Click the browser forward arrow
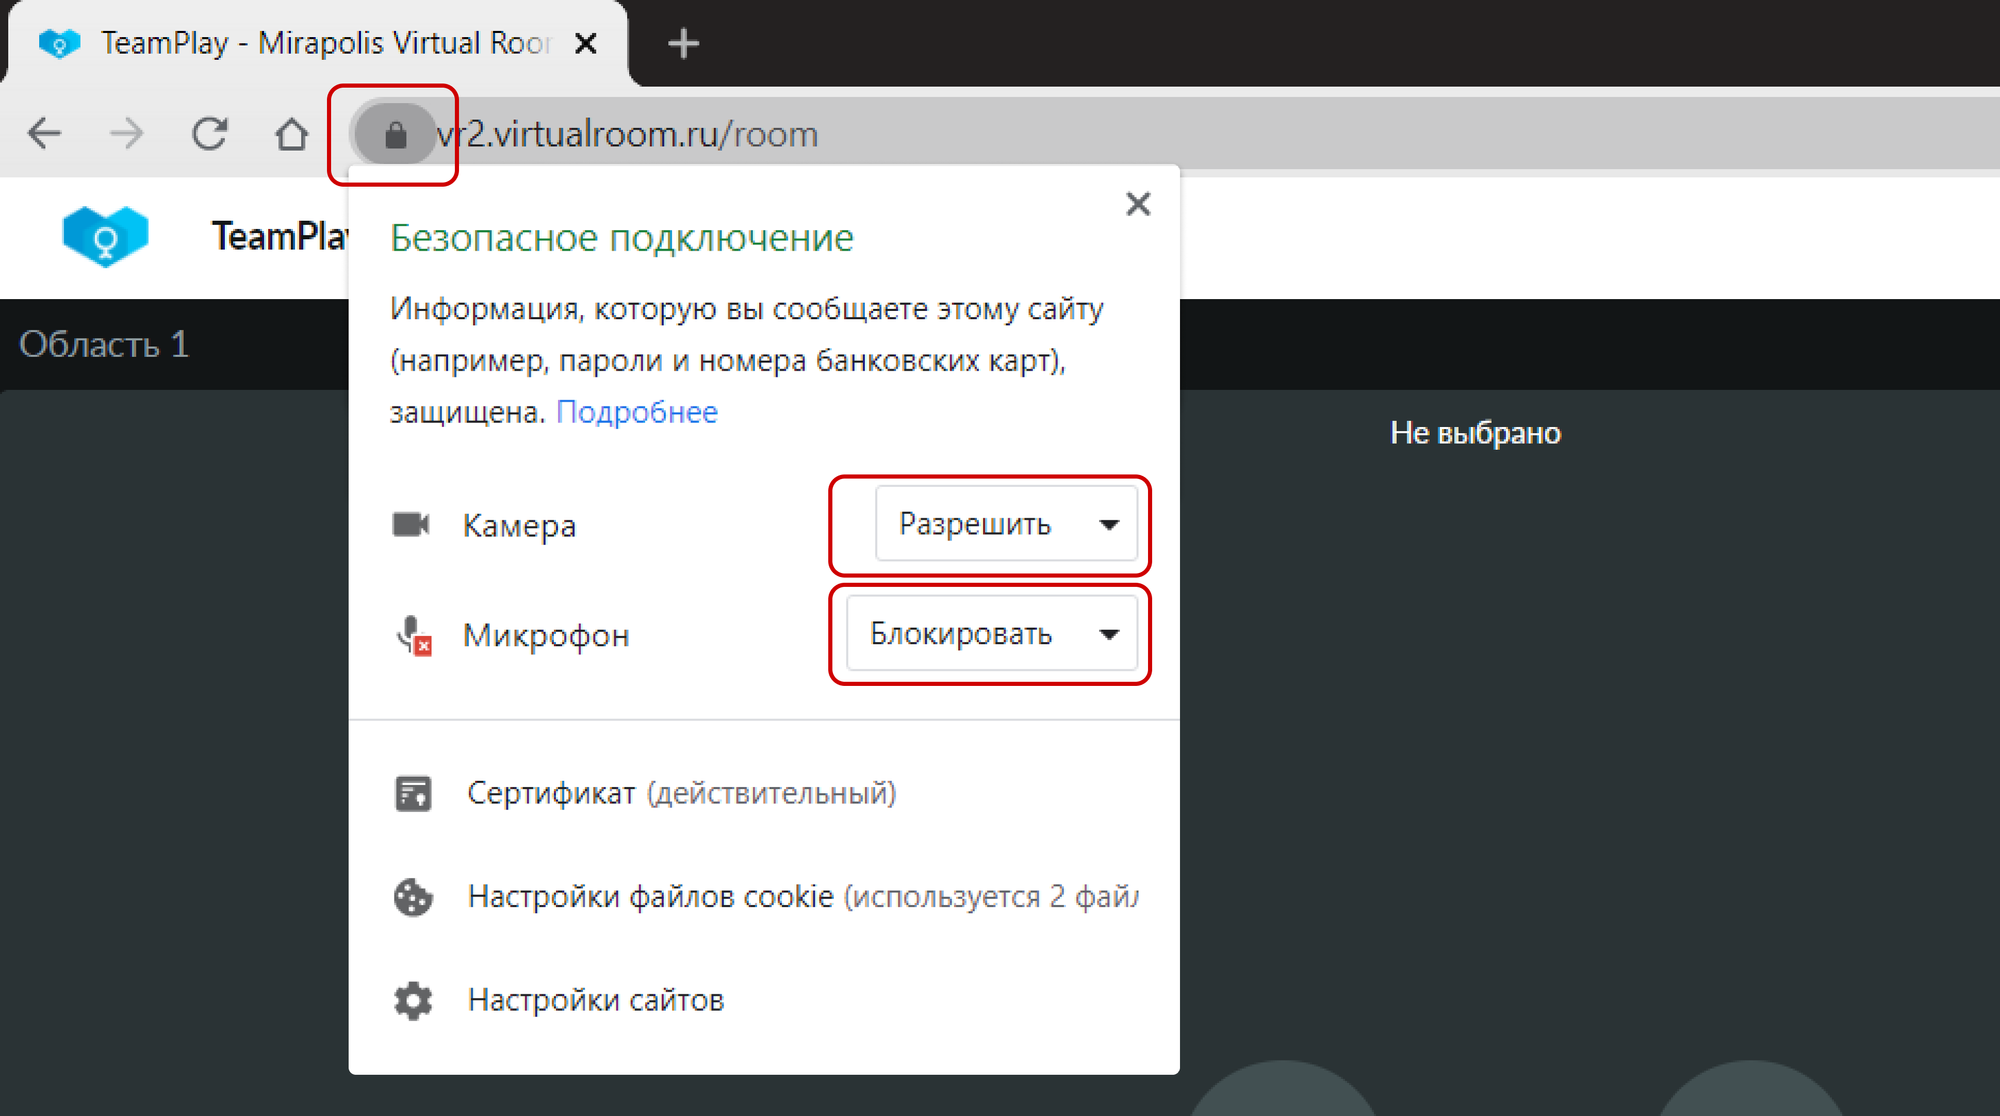2000x1116 pixels. [x=127, y=133]
